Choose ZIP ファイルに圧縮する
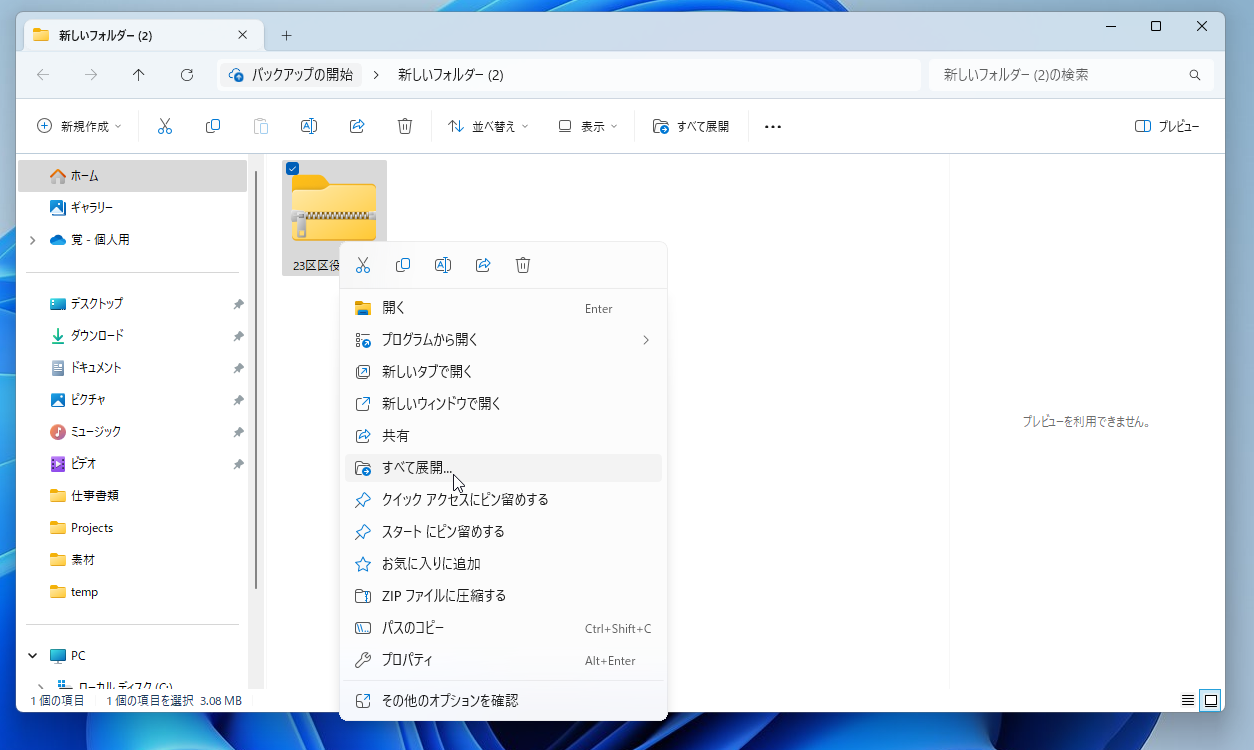The height and width of the screenshot is (750, 1254). [503, 596]
